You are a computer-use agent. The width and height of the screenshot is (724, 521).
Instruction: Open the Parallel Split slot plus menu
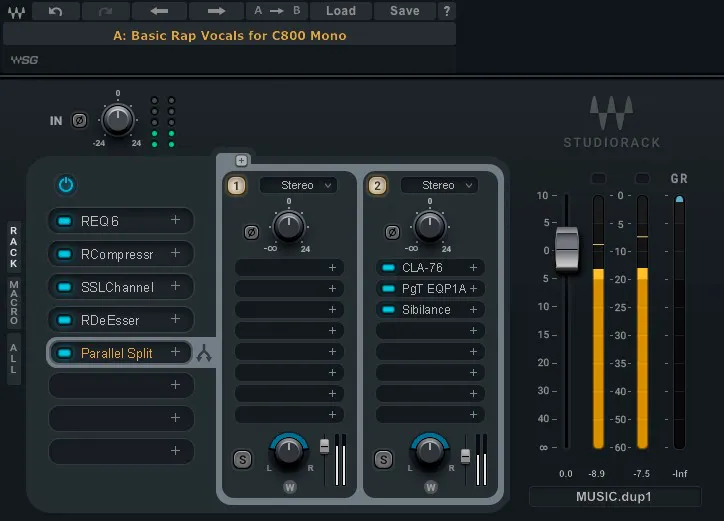tap(175, 352)
